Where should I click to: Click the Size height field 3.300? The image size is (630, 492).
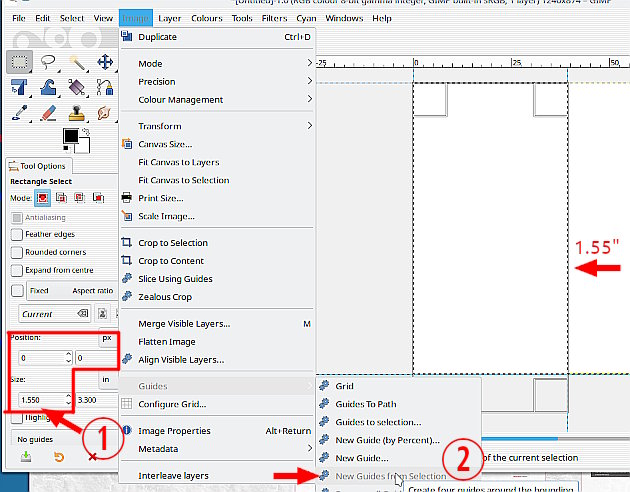96,400
